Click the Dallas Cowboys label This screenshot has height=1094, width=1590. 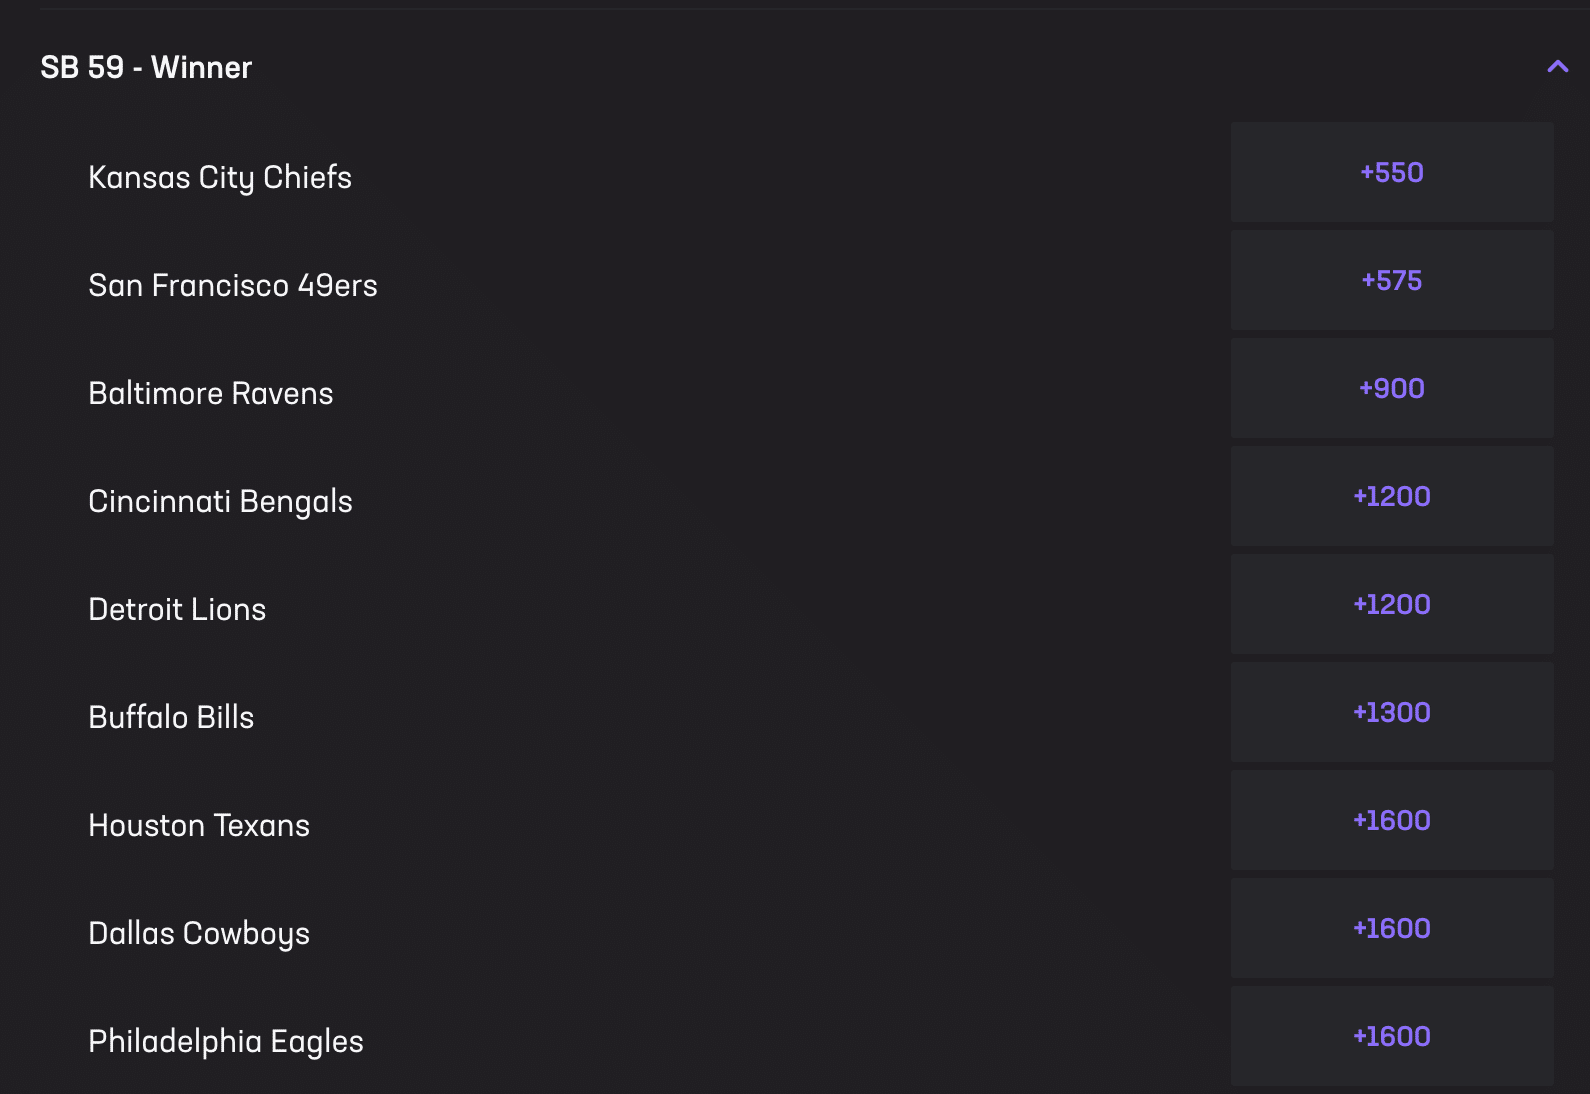click(199, 933)
